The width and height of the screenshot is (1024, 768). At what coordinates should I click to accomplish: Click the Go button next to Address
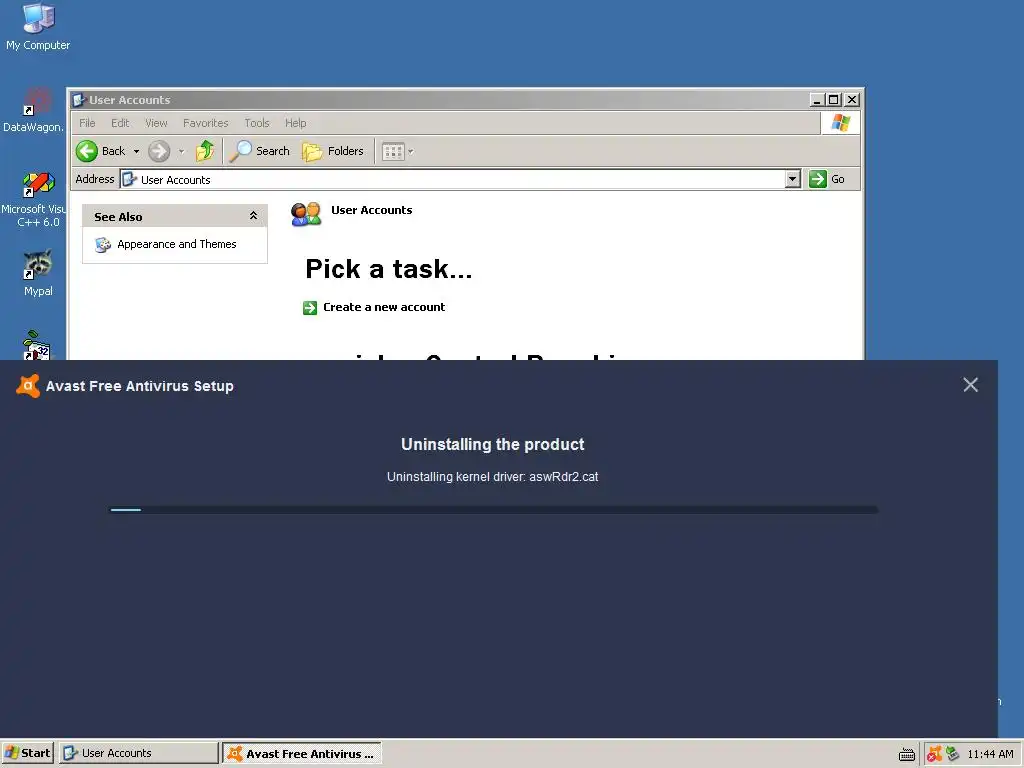pos(827,179)
